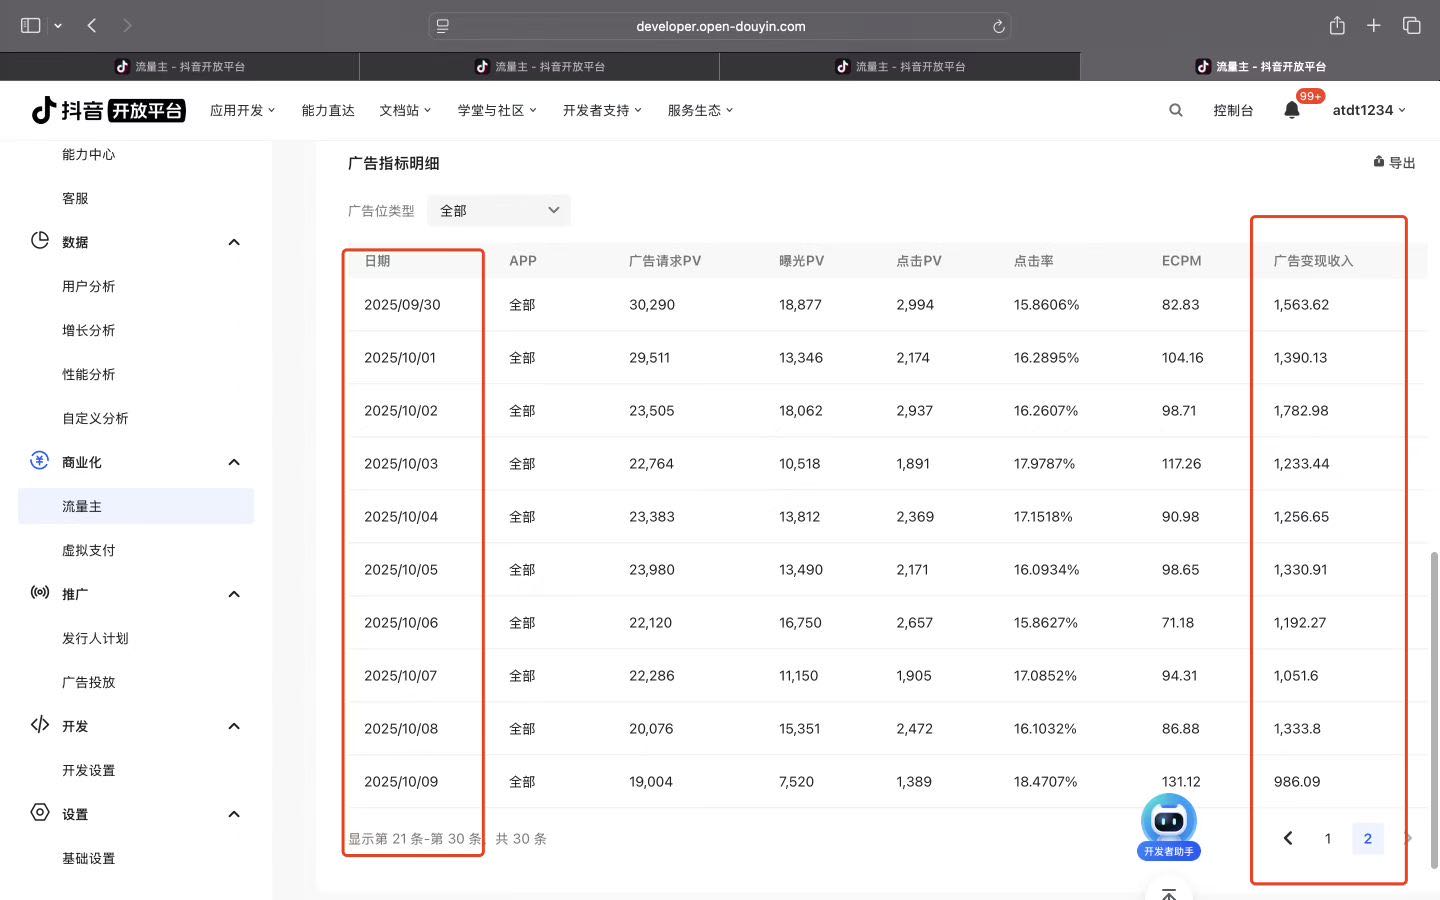Open a new Safari tab with plus icon
Viewport: 1440px width, 900px height.
(1374, 26)
